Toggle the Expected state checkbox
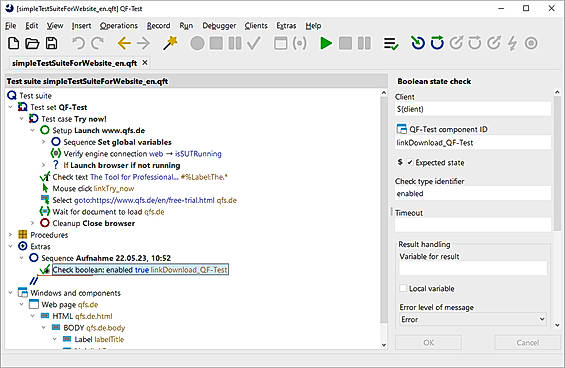 [x=410, y=163]
